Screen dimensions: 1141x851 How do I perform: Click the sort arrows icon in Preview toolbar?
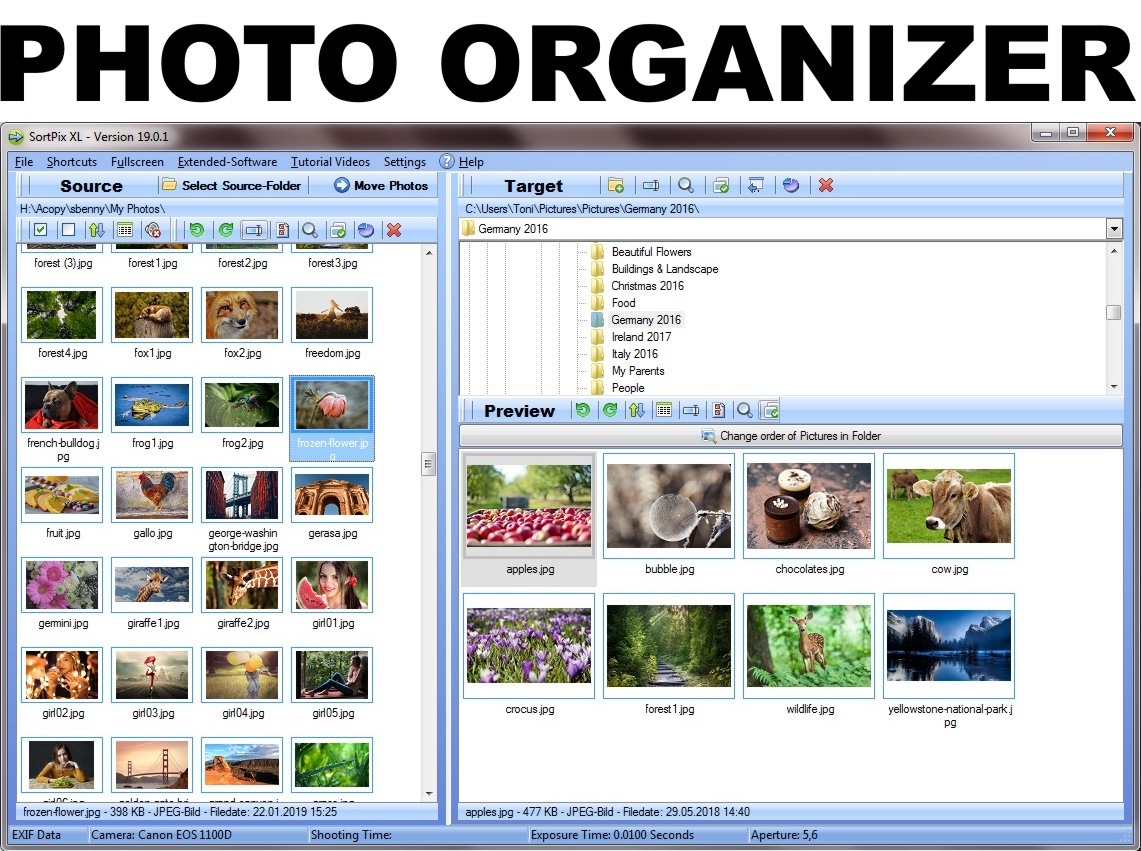[637, 410]
